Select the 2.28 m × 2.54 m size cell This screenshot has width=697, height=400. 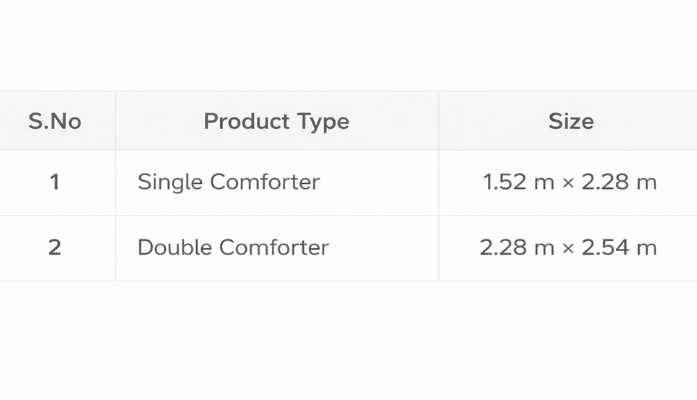point(568,248)
